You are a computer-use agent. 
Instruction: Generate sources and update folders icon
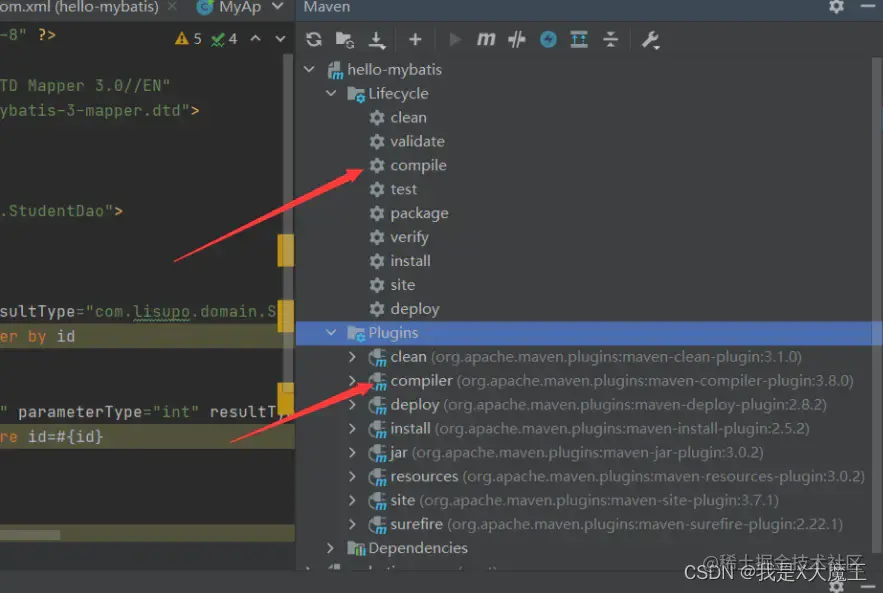coord(345,39)
